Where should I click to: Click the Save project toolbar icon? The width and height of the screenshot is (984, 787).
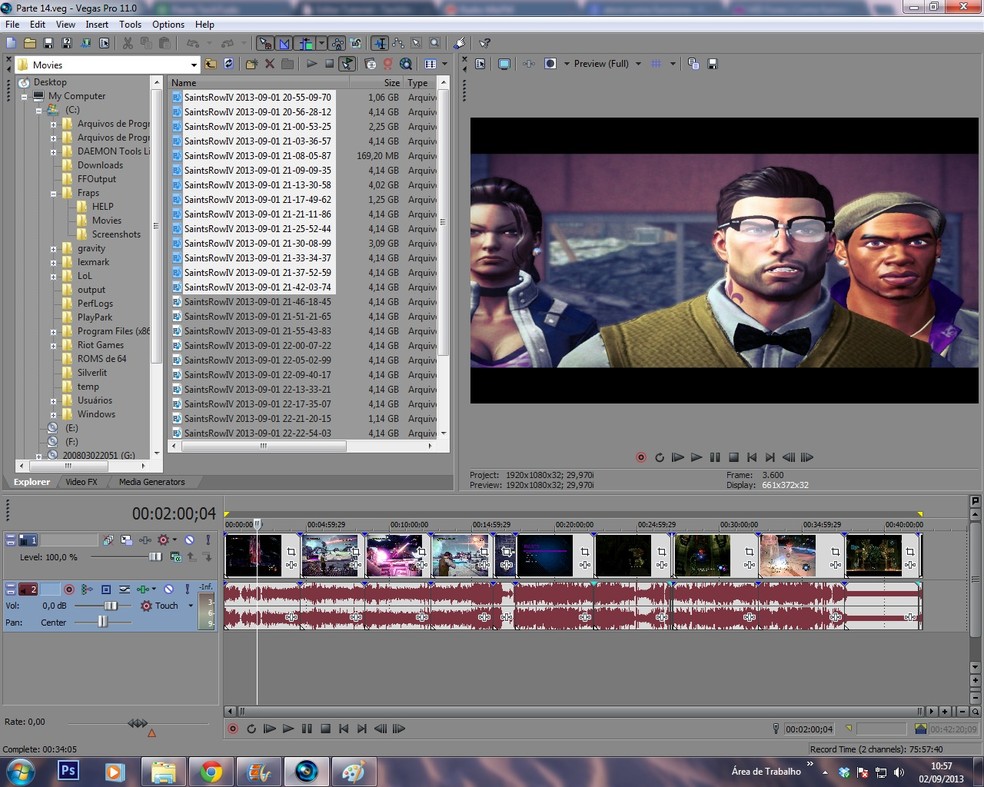(x=48, y=43)
